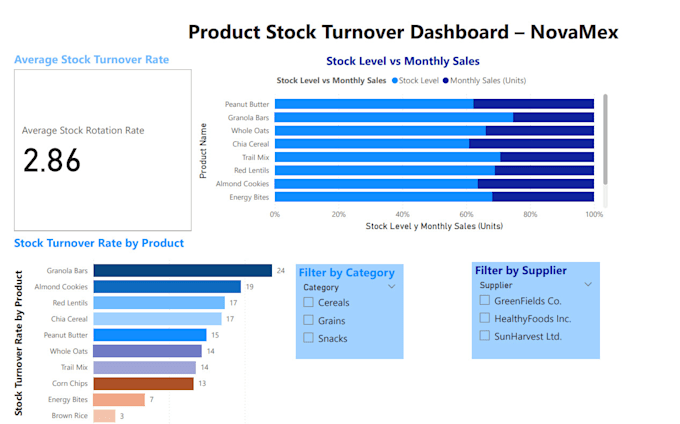The width and height of the screenshot is (680, 424).
Task: Check the HealthyFoods Inc. supplier checkbox
Action: [x=485, y=318]
